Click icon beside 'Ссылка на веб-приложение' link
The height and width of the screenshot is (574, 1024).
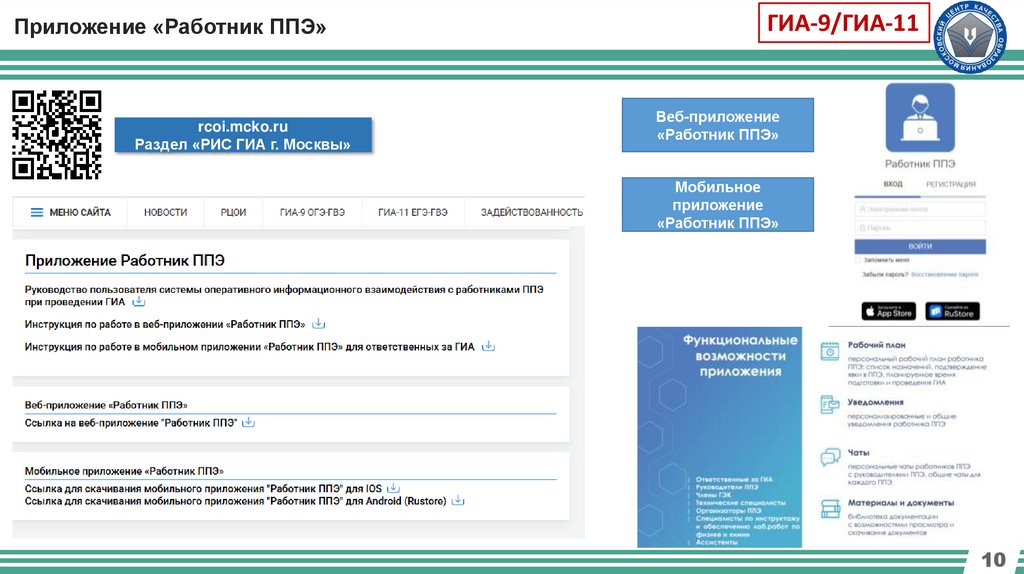pyautogui.click(x=248, y=423)
